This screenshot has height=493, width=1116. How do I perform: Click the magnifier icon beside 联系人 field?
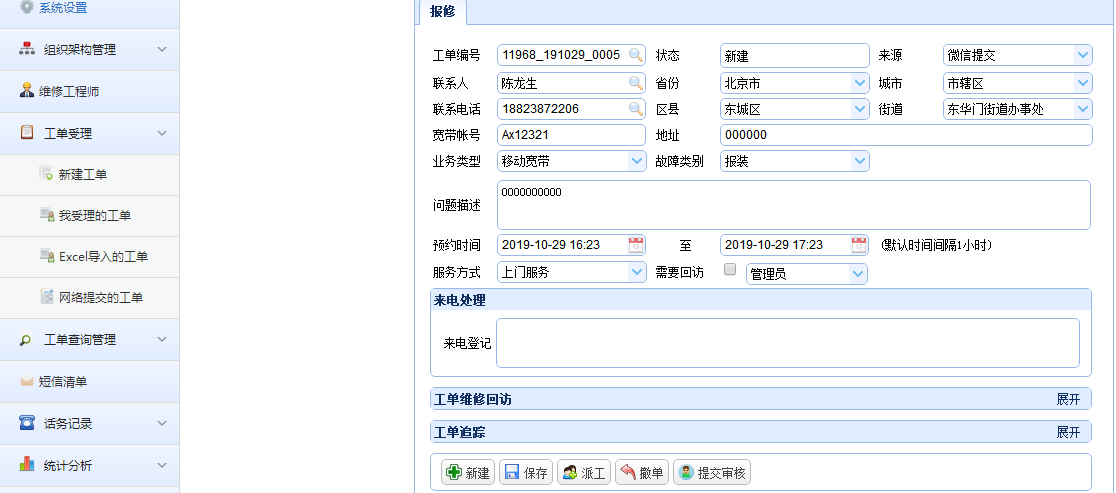pyautogui.click(x=636, y=83)
